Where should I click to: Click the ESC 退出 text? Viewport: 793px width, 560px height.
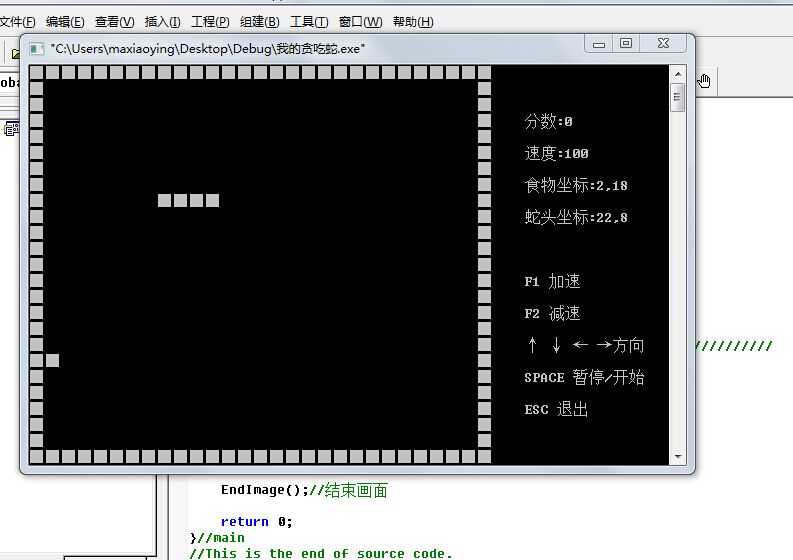click(x=556, y=409)
